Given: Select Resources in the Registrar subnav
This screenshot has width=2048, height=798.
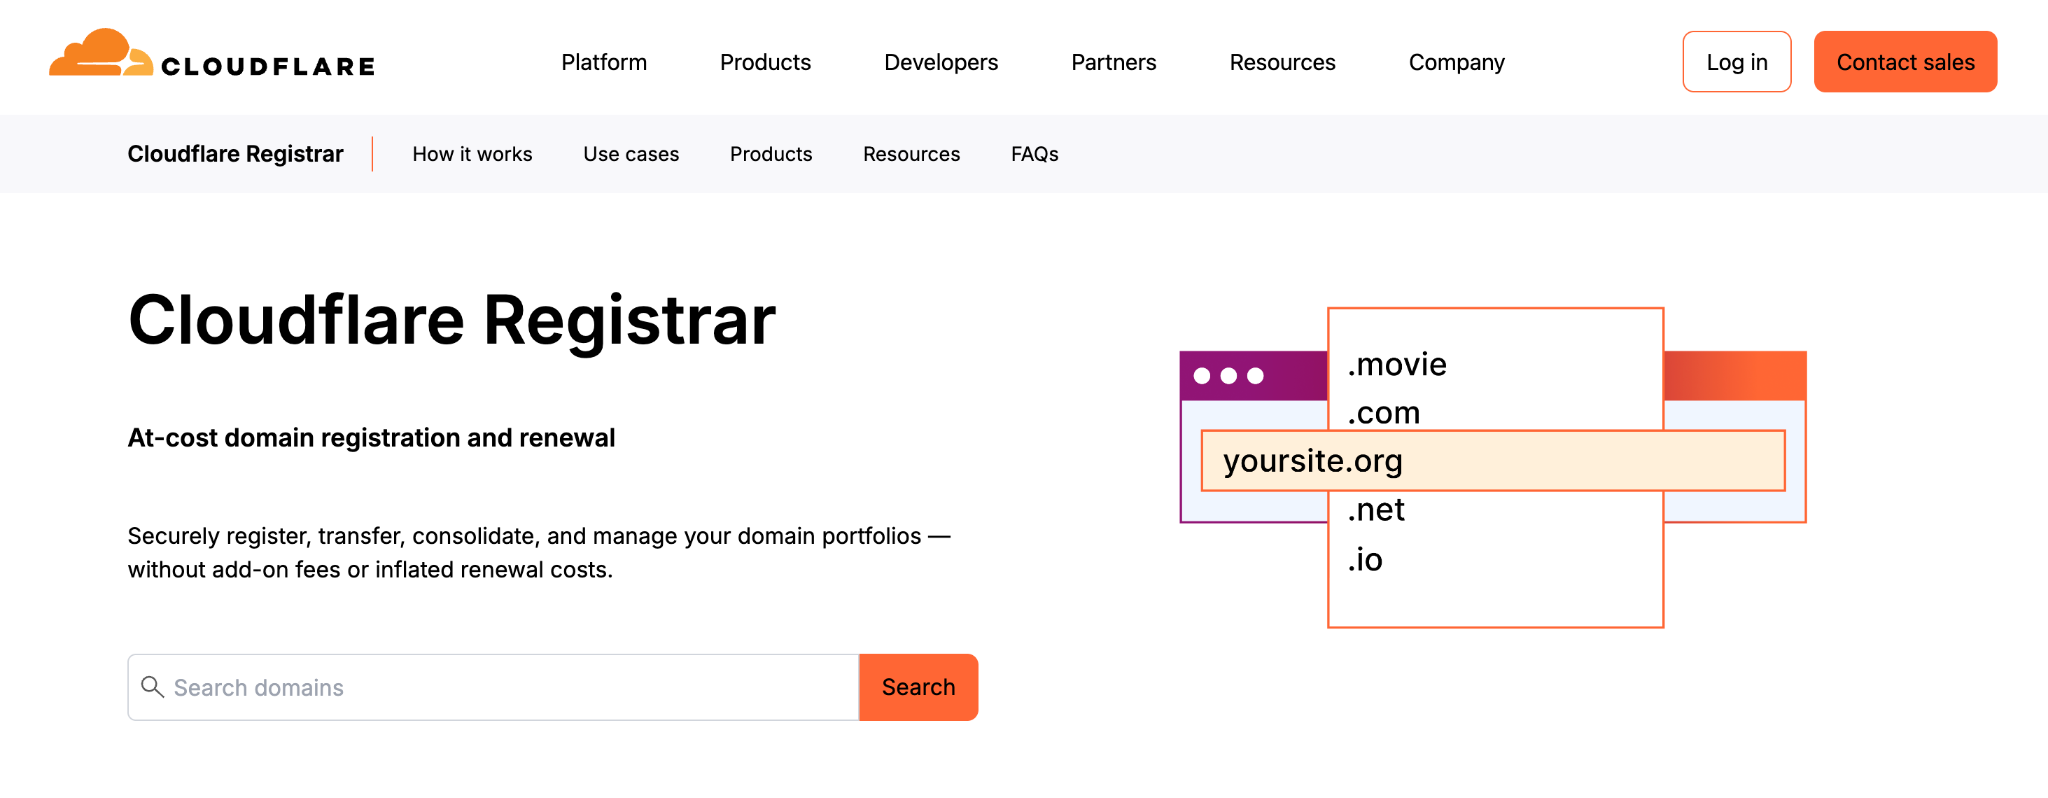Looking at the screenshot, I should click(x=911, y=154).
